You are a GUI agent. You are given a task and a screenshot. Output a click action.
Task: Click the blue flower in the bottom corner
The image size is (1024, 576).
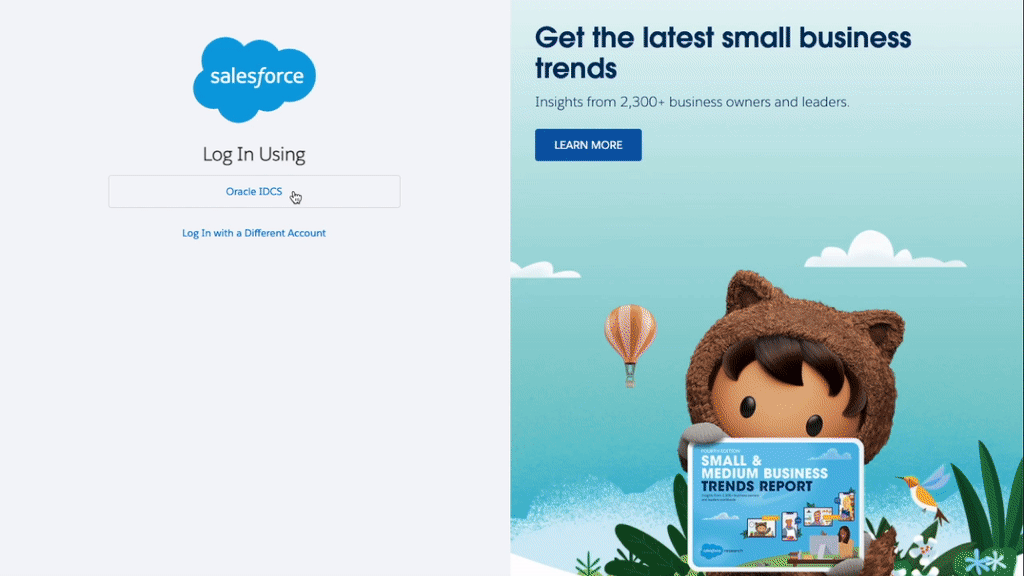point(986,562)
